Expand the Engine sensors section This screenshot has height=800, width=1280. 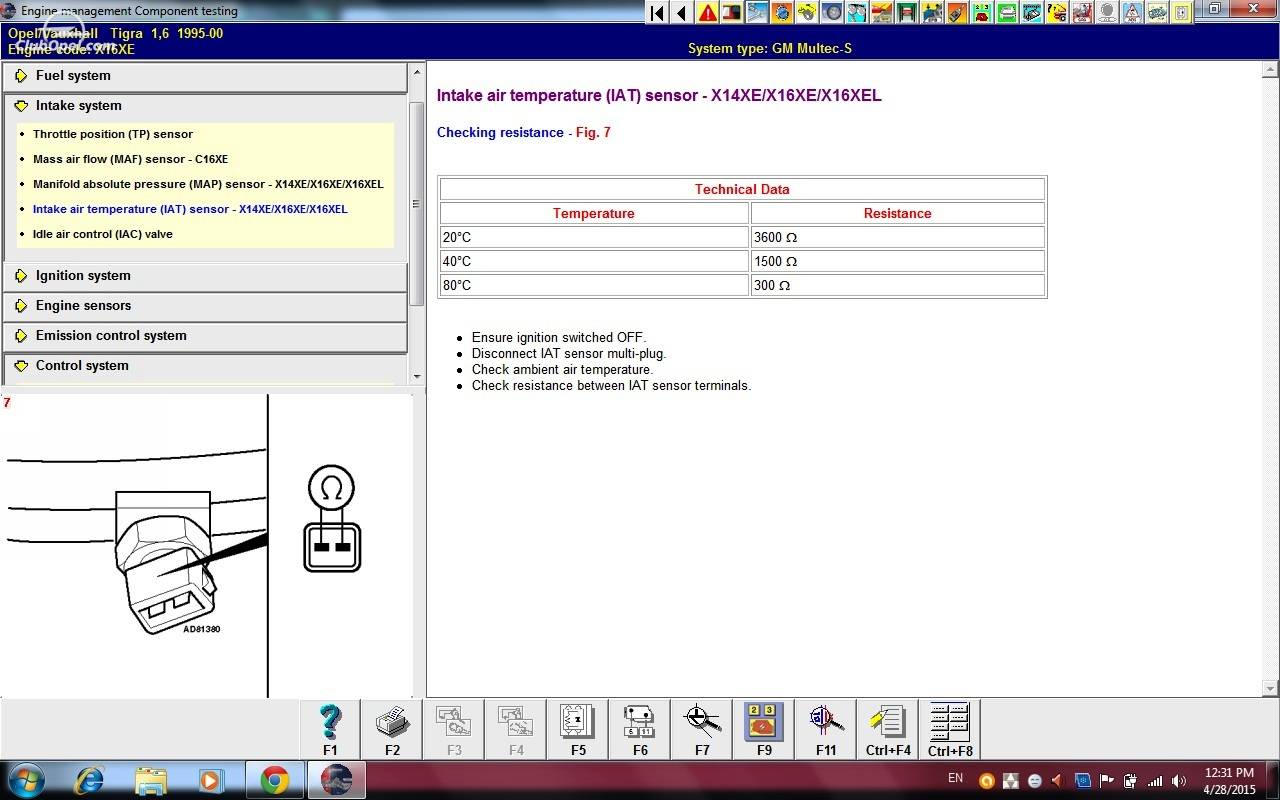205,306
